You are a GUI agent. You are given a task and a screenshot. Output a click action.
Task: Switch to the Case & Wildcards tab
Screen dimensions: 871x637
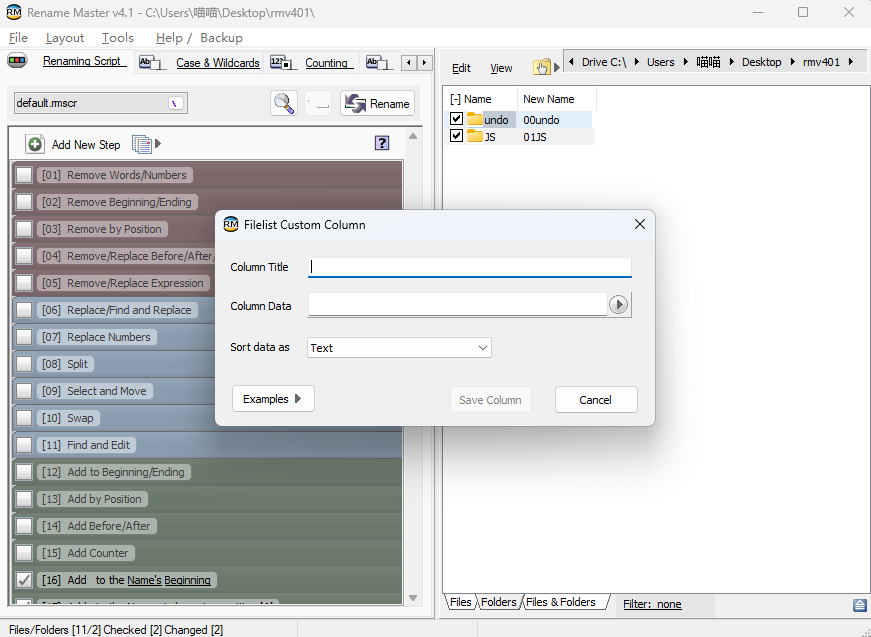coord(217,63)
